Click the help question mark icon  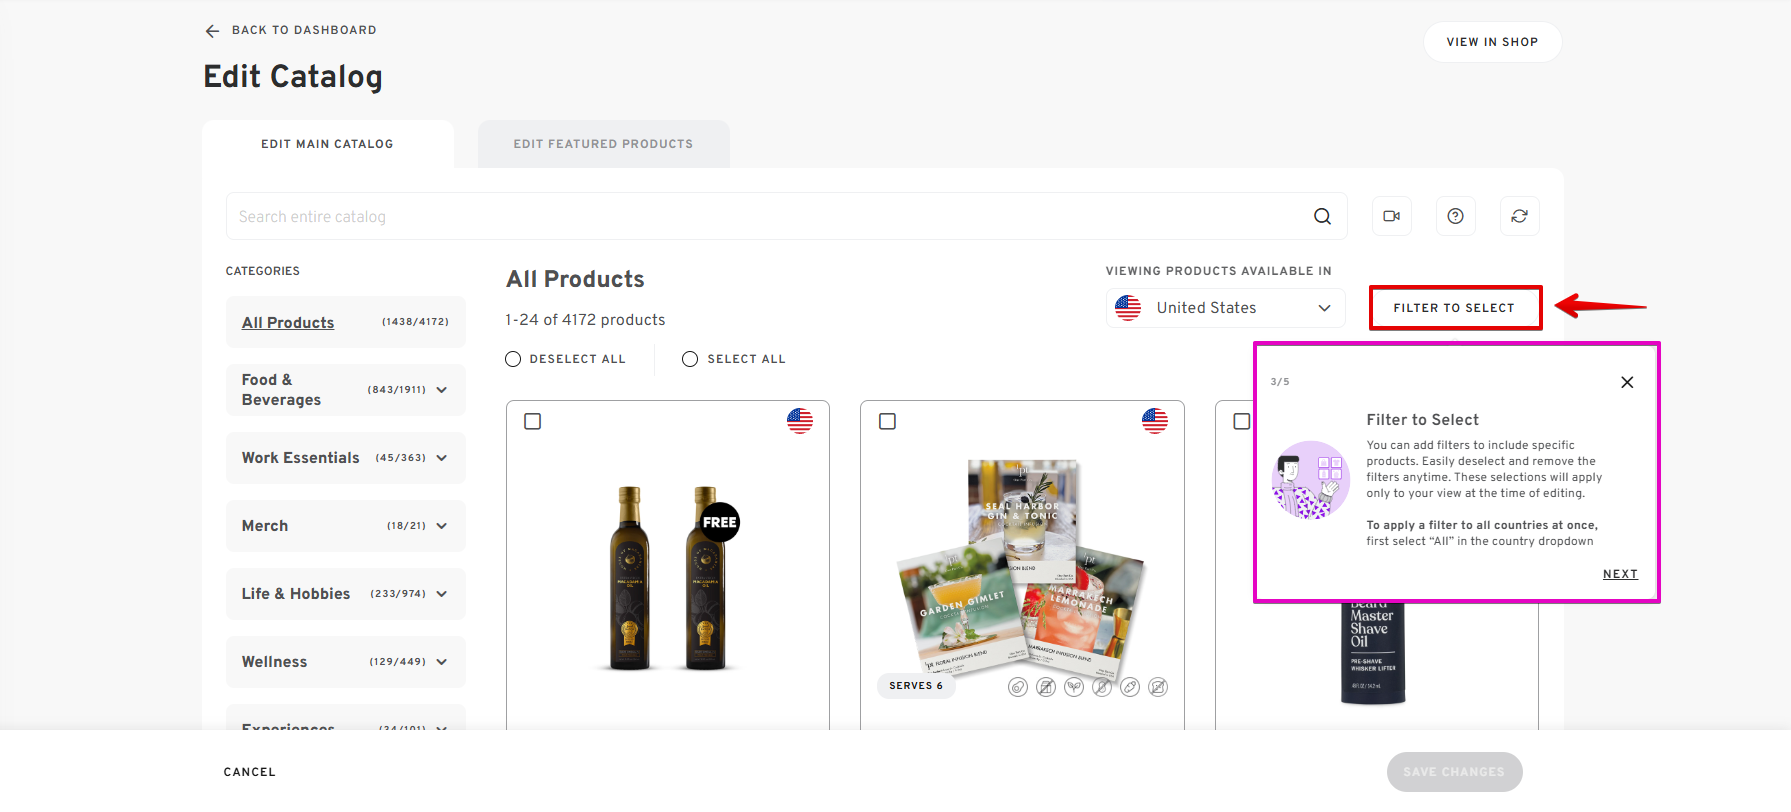(x=1455, y=216)
